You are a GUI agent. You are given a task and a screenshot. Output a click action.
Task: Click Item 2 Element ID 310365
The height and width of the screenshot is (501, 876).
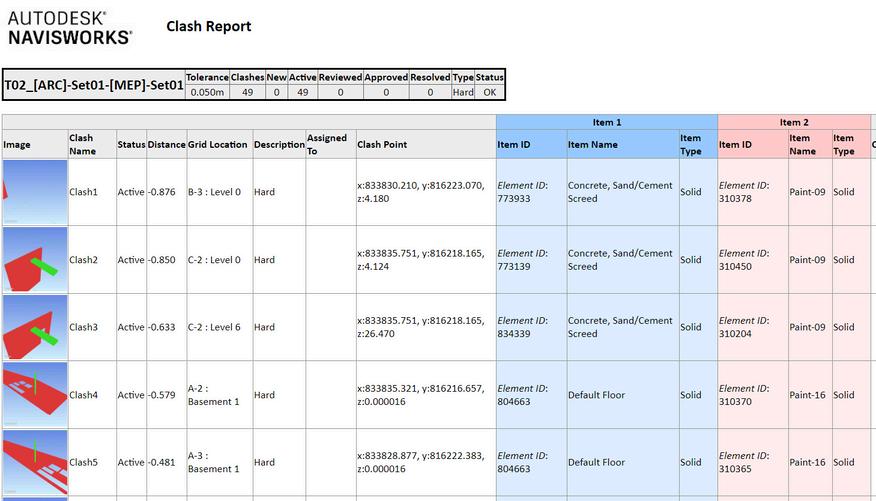[744, 462]
